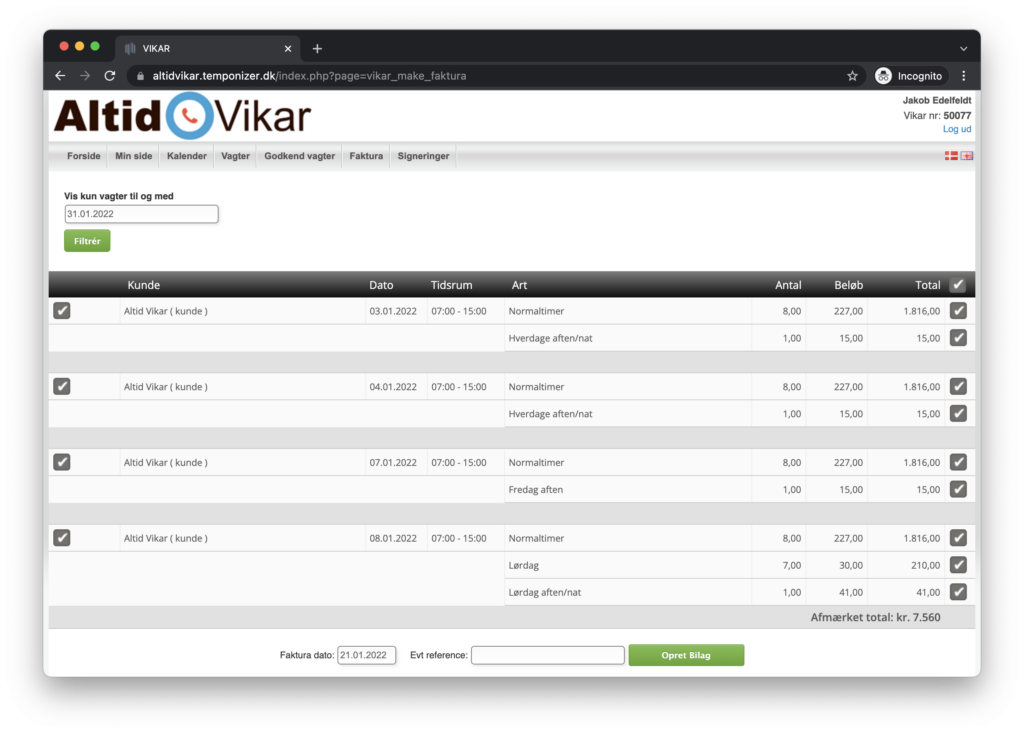Click the Opret Bilag button

pyautogui.click(x=686, y=655)
